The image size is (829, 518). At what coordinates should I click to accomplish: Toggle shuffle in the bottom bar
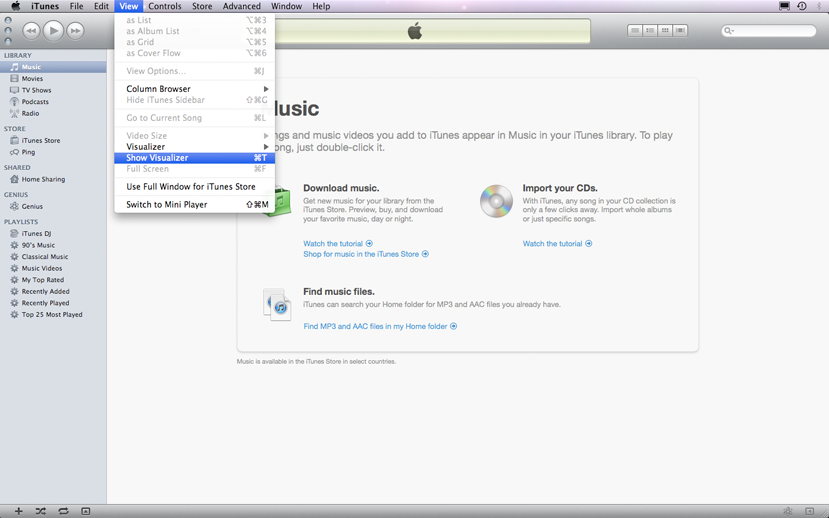[41, 511]
